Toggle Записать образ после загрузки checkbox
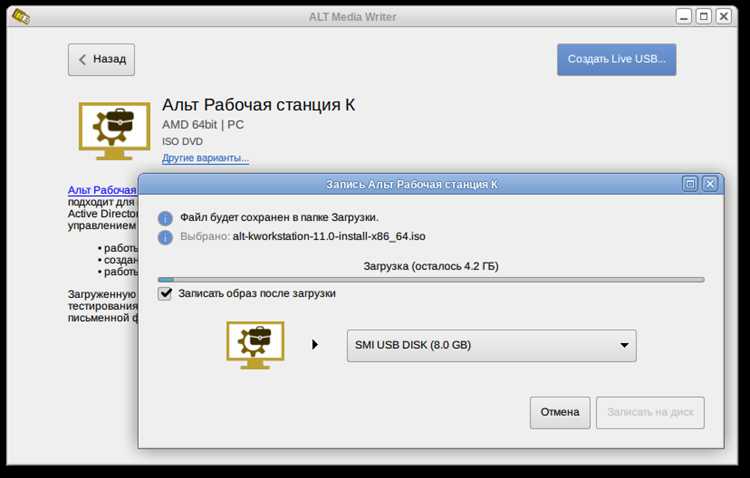This screenshot has width=750, height=478. pyautogui.click(x=165, y=293)
